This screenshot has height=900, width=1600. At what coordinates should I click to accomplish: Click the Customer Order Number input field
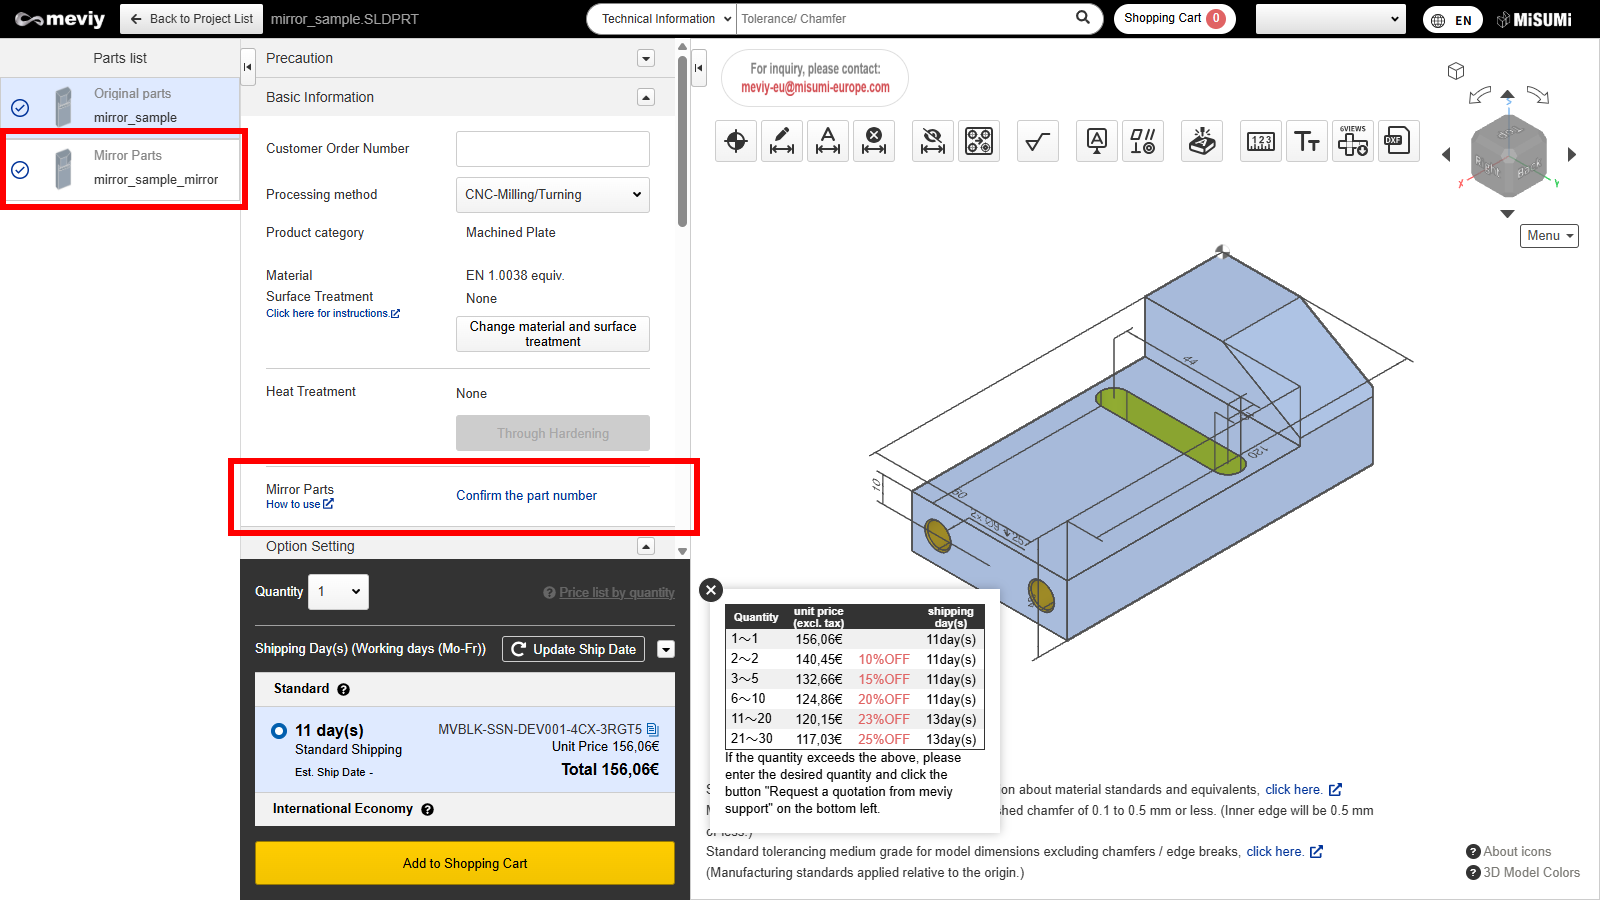(x=552, y=149)
